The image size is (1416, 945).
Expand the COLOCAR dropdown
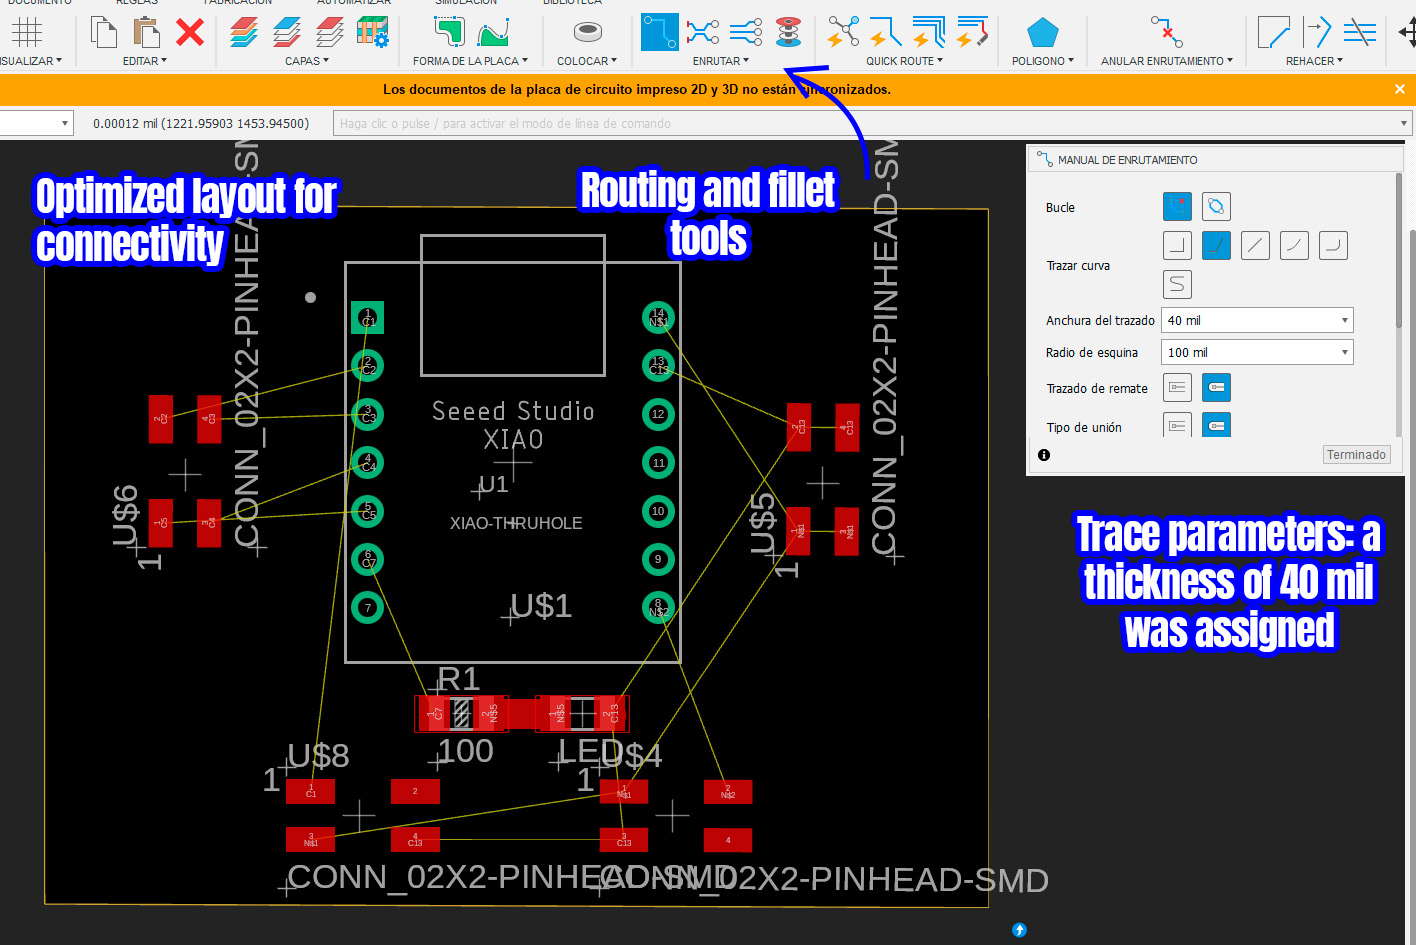[587, 61]
